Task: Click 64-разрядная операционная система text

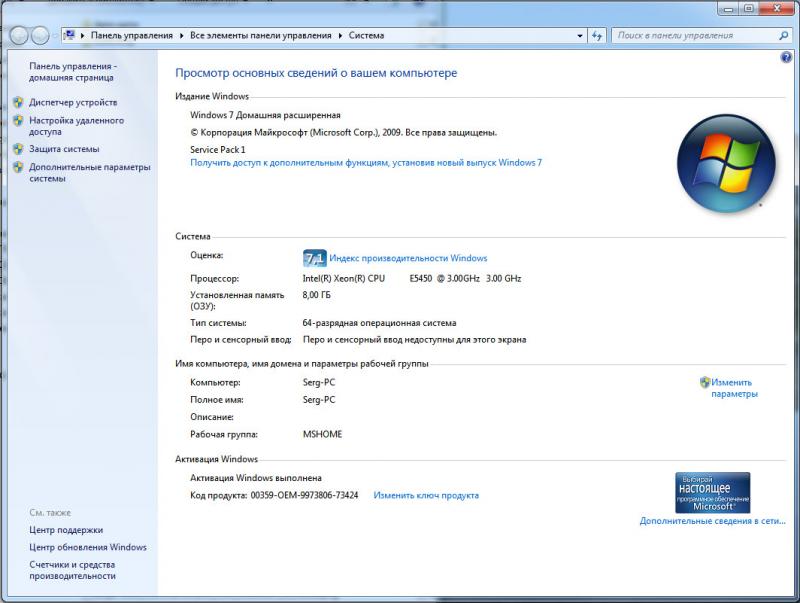Action: coord(379,323)
